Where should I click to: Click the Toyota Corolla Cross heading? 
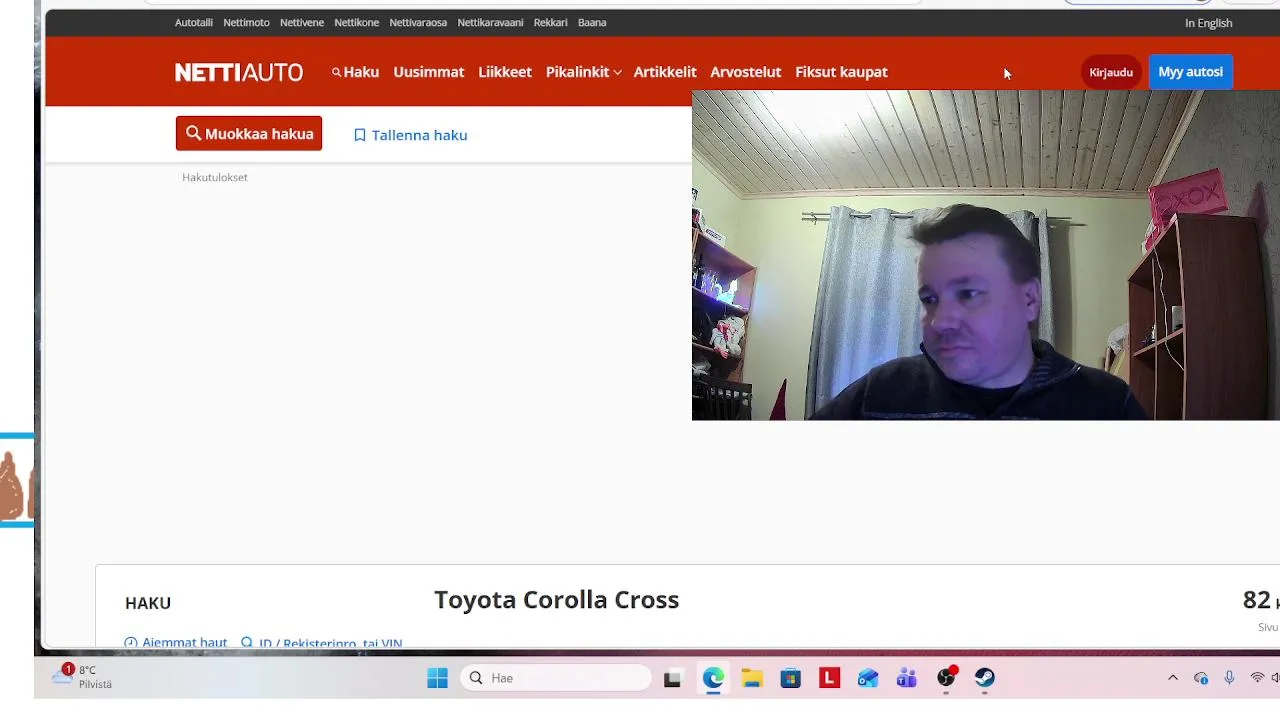[556, 600]
